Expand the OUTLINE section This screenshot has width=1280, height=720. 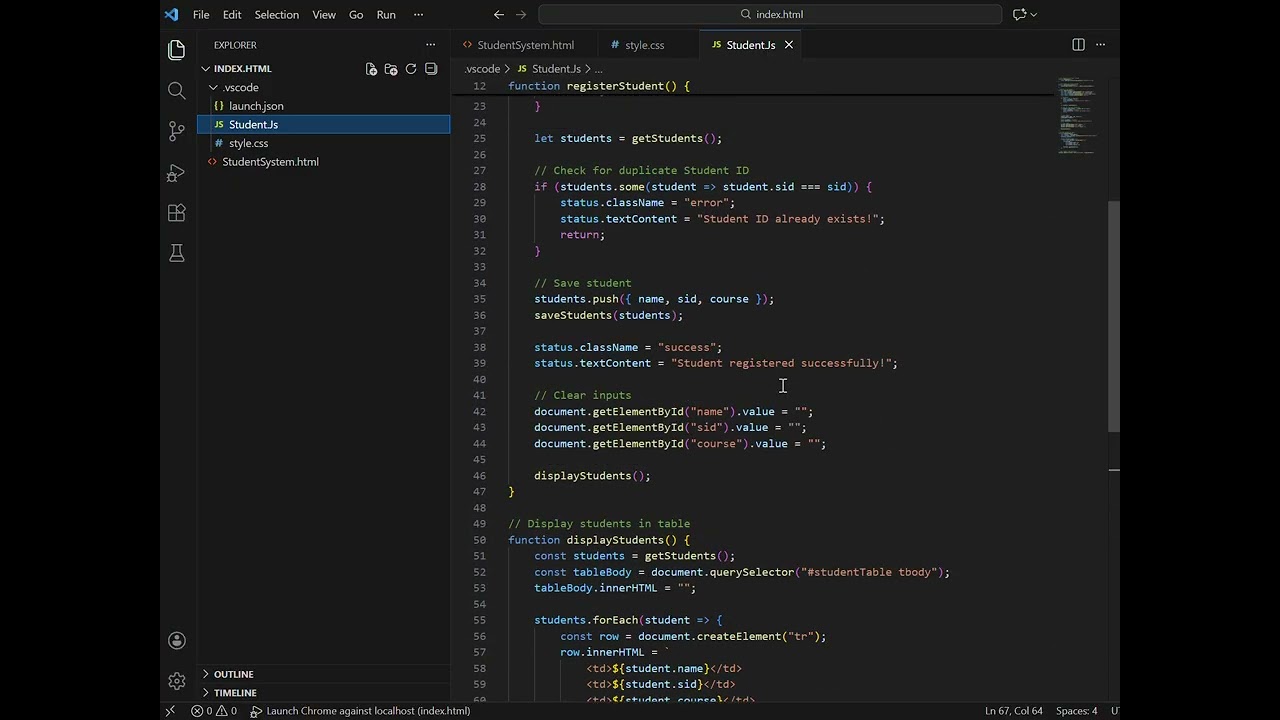[233, 674]
